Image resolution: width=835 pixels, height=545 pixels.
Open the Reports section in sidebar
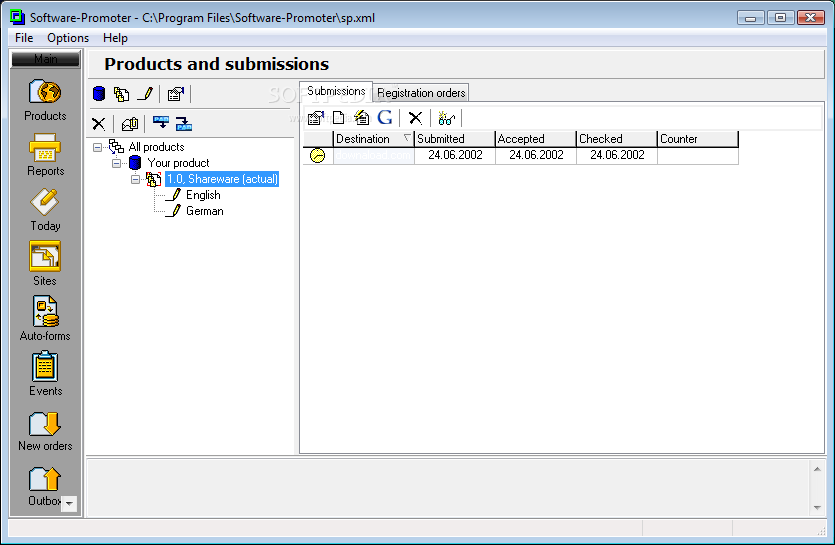[x=45, y=155]
